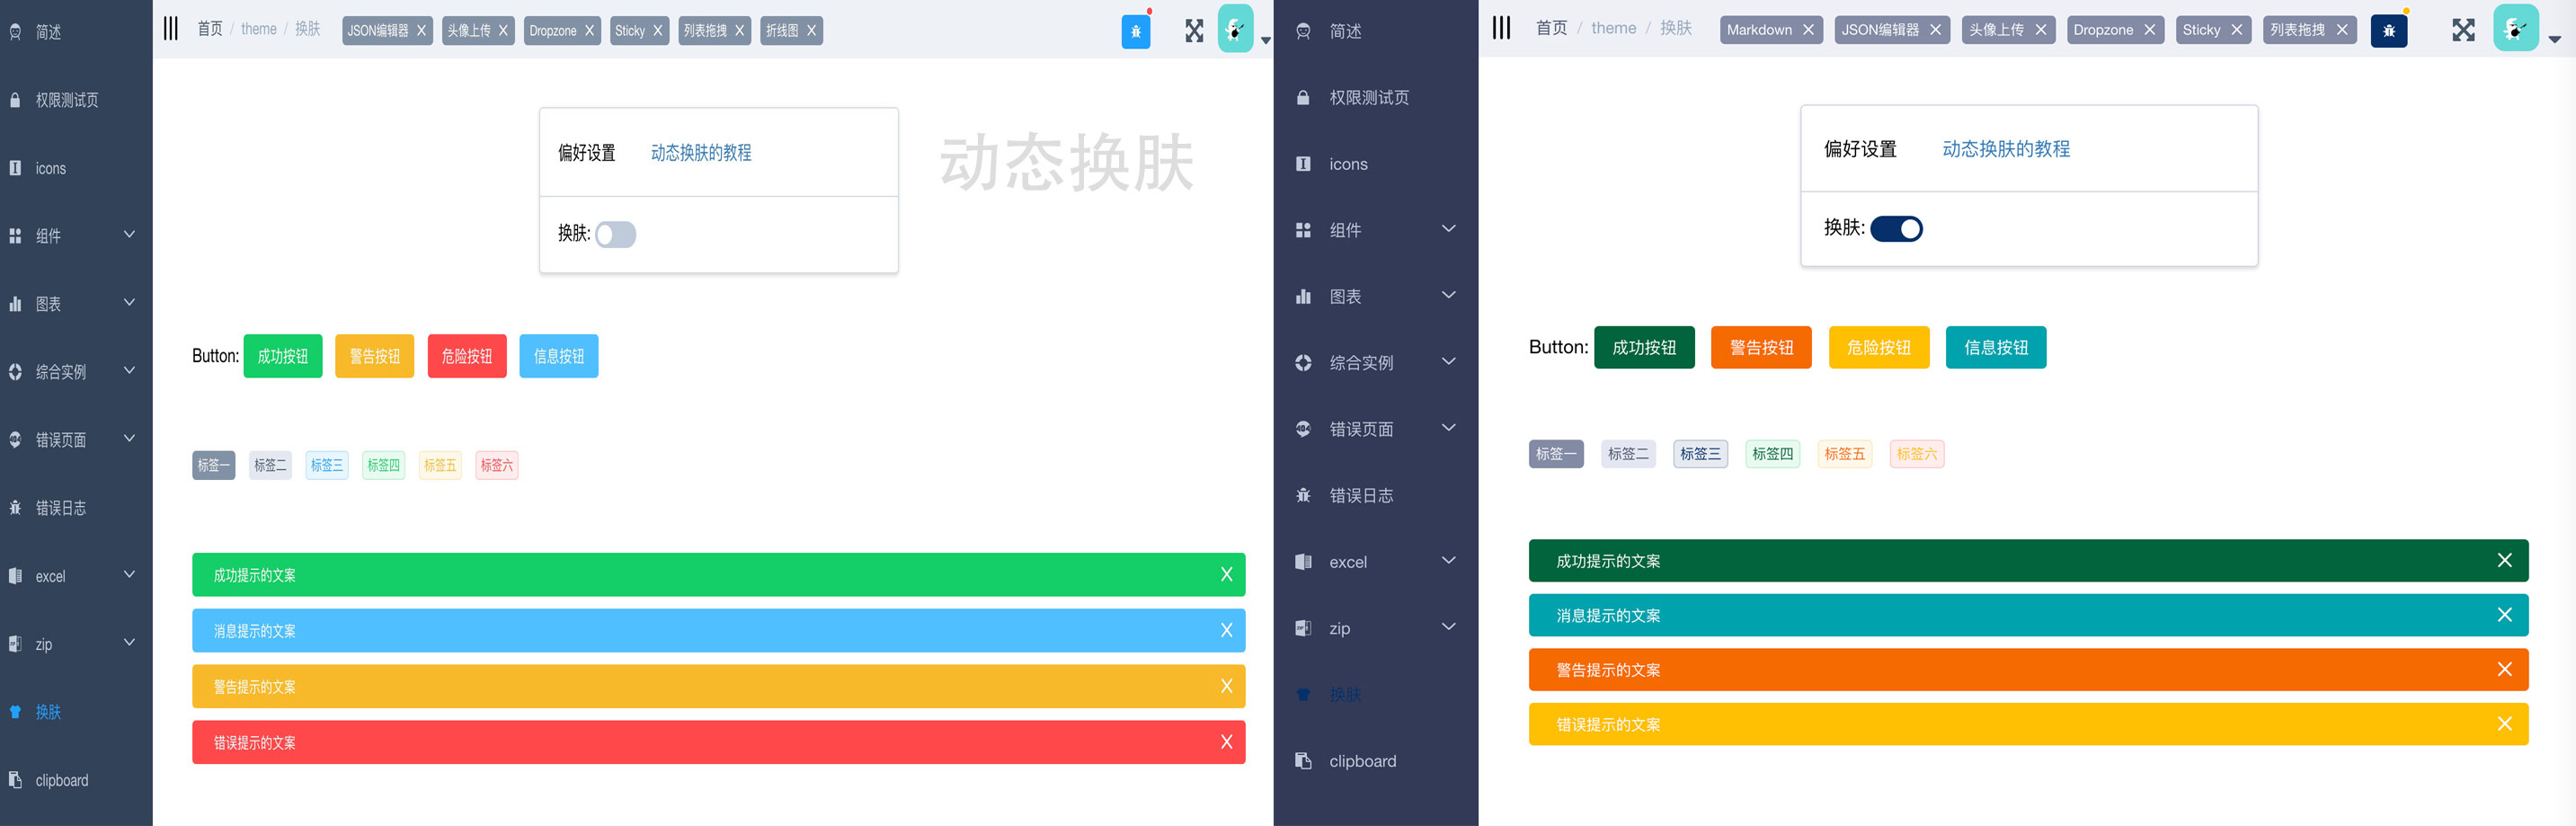Image resolution: width=2576 pixels, height=826 pixels.
Task: Click the light blue bug error-log icon
Action: 1135,31
